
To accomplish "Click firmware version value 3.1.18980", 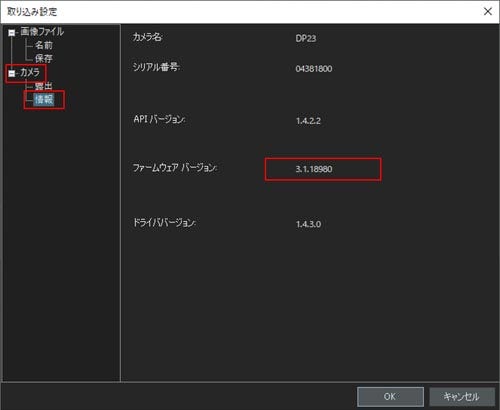I will [314, 169].
